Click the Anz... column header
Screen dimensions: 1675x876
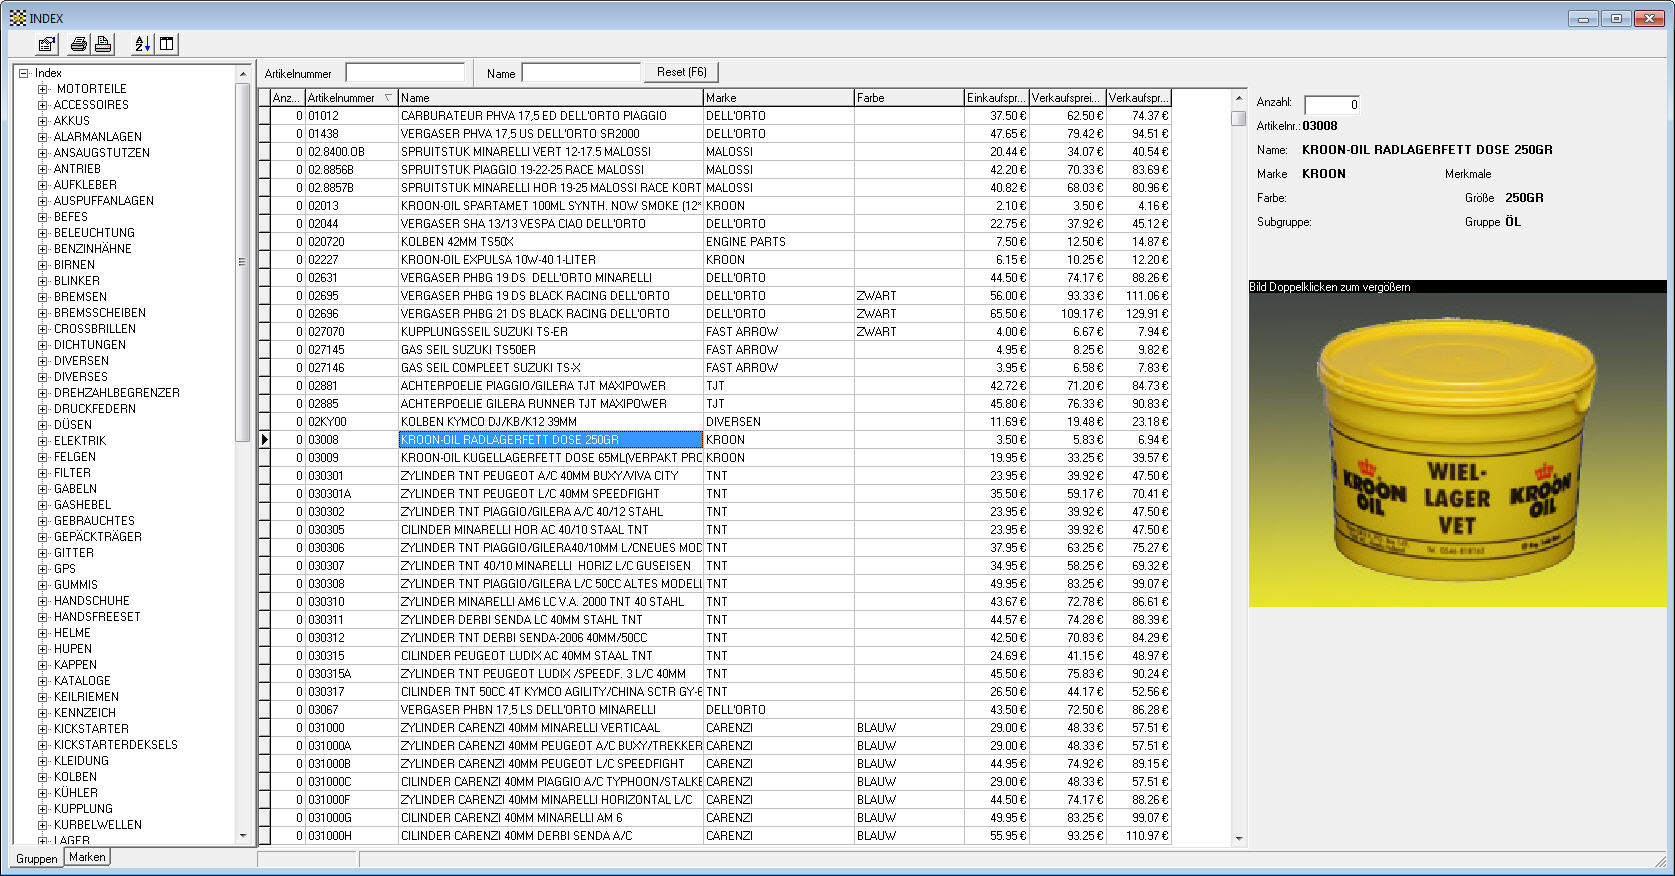288,98
